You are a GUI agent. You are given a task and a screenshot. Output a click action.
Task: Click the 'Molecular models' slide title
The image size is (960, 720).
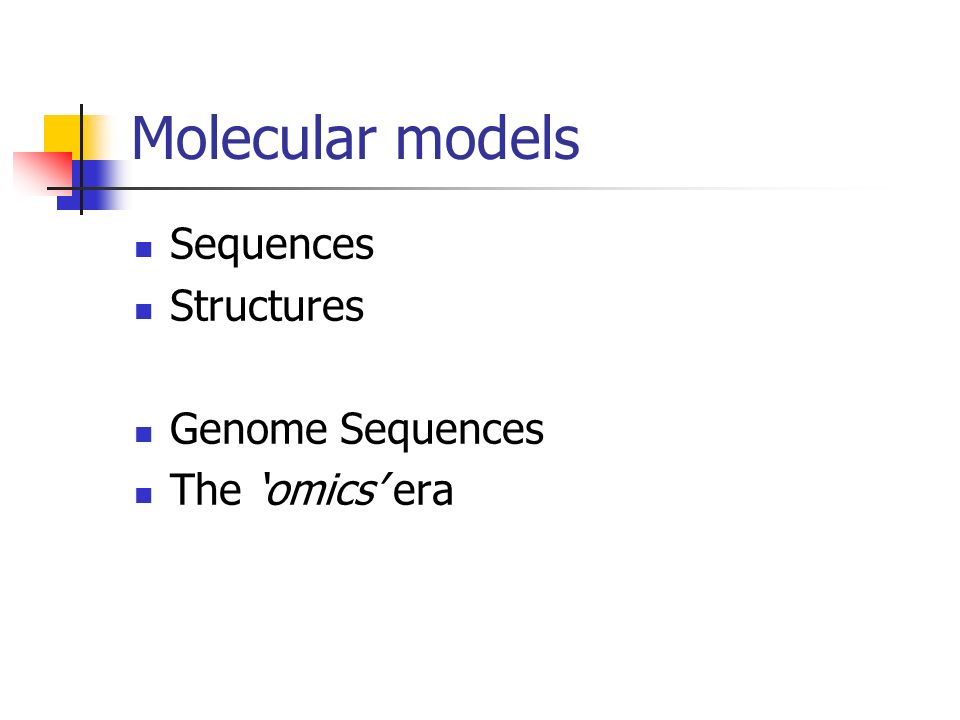pos(355,138)
